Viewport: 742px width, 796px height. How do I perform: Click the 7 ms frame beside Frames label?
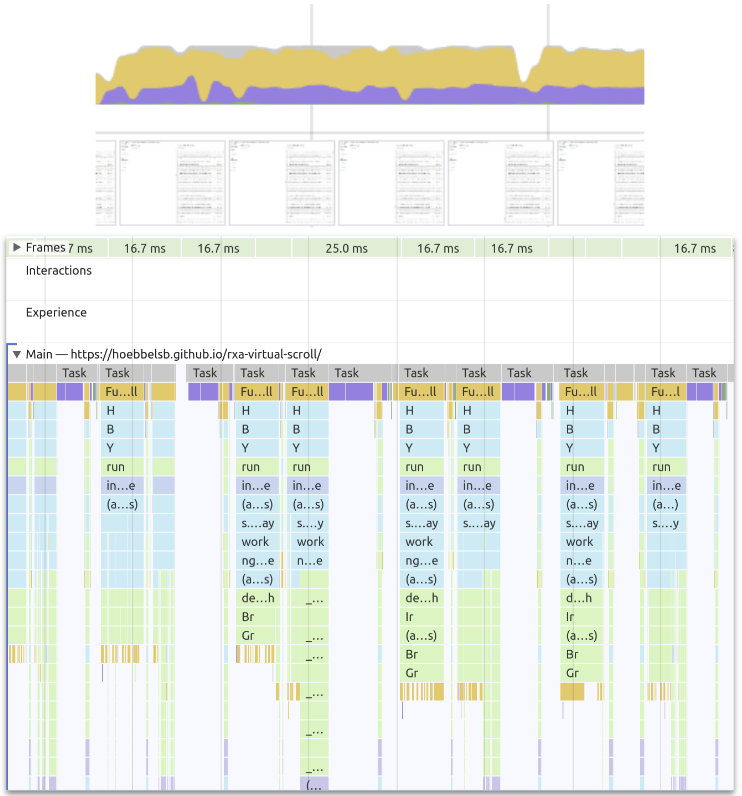[83, 249]
